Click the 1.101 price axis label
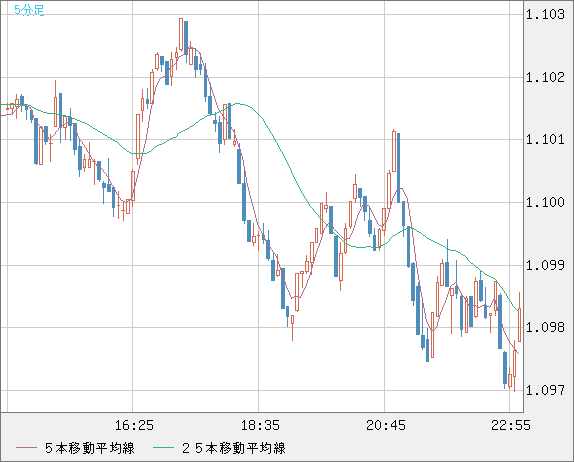This screenshot has height=462, width=574. click(545, 139)
